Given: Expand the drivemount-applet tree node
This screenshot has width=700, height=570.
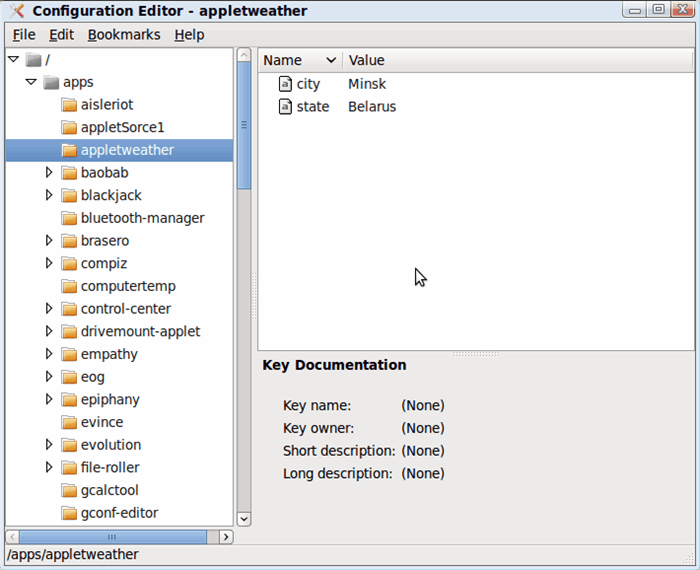Looking at the screenshot, I should (x=49, y=331).
